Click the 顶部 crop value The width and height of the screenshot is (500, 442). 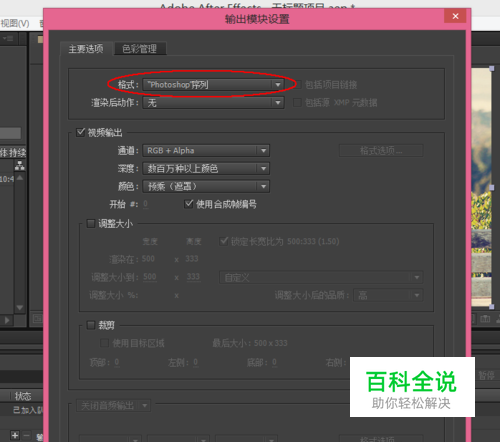coord(117,362)
